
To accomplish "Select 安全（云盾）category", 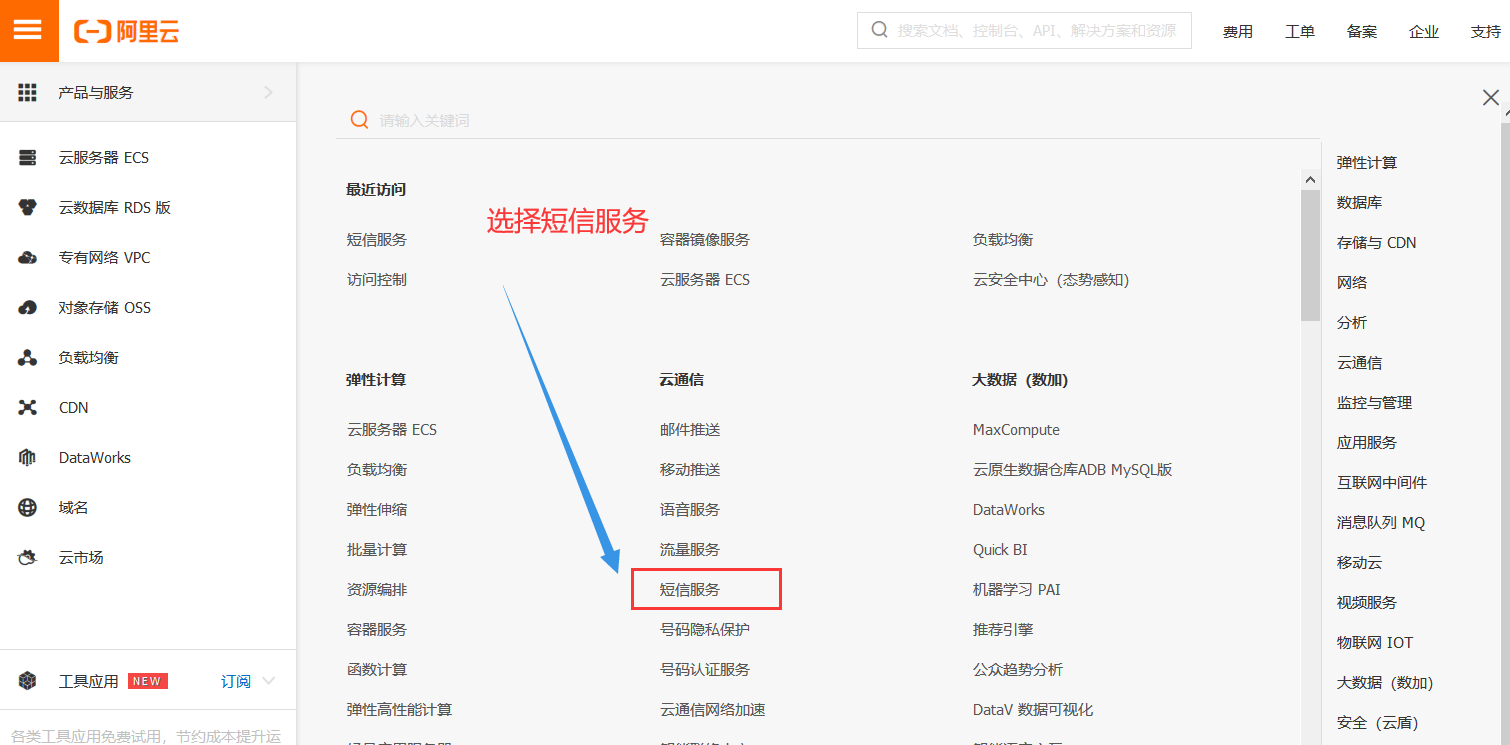I will click(x=1378, y=722).
